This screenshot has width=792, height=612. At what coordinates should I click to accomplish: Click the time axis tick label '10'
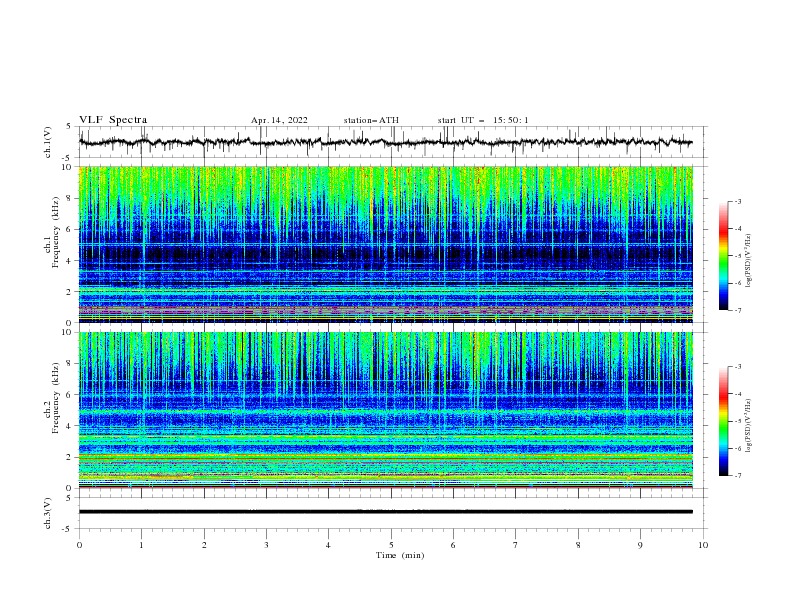tap(703, 545)
